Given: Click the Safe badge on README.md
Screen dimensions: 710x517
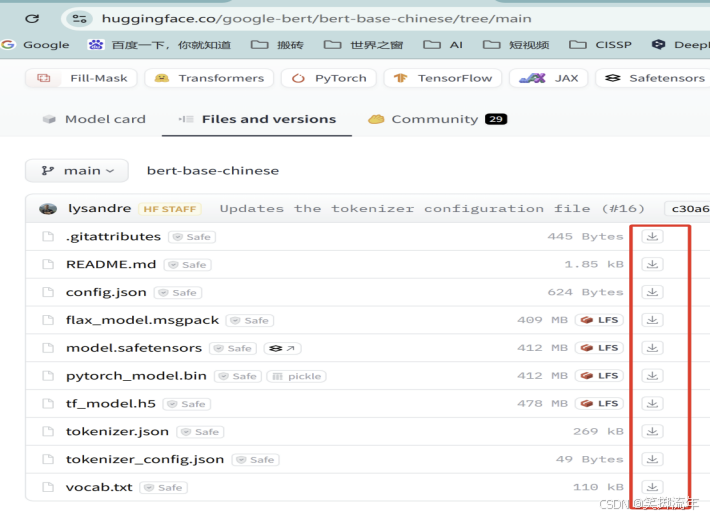Looking at the screenshot, I should [x=187, y=265].
